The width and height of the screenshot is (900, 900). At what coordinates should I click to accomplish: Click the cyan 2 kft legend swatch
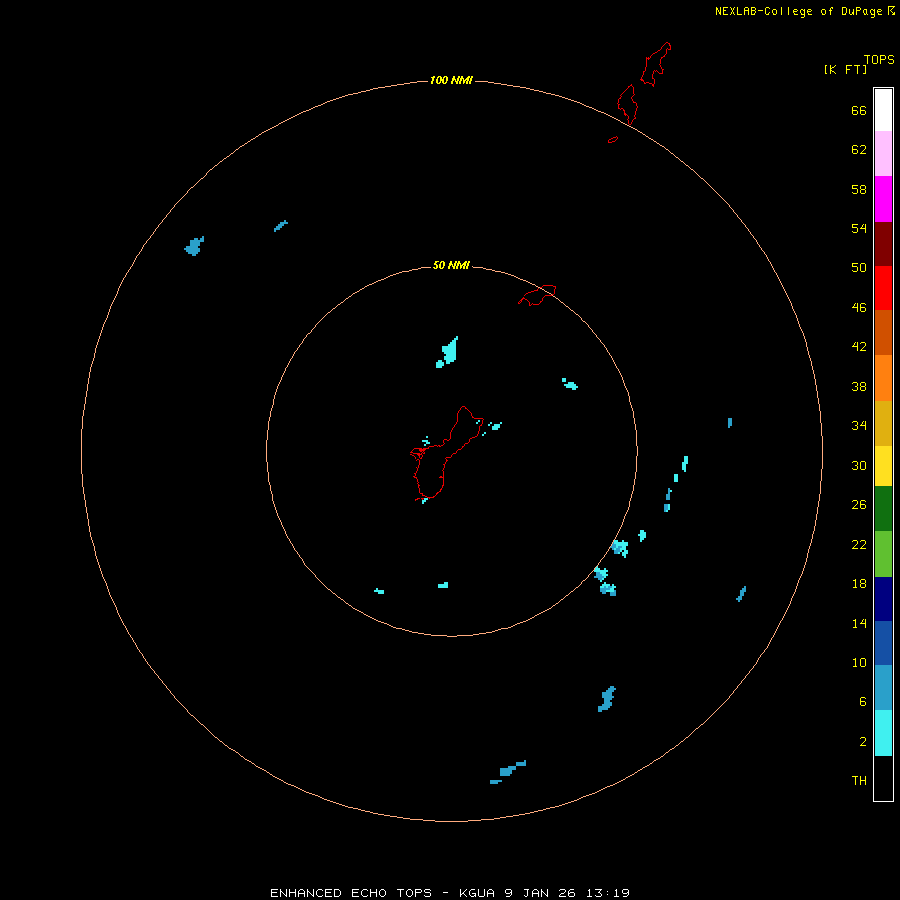point(883,732)
